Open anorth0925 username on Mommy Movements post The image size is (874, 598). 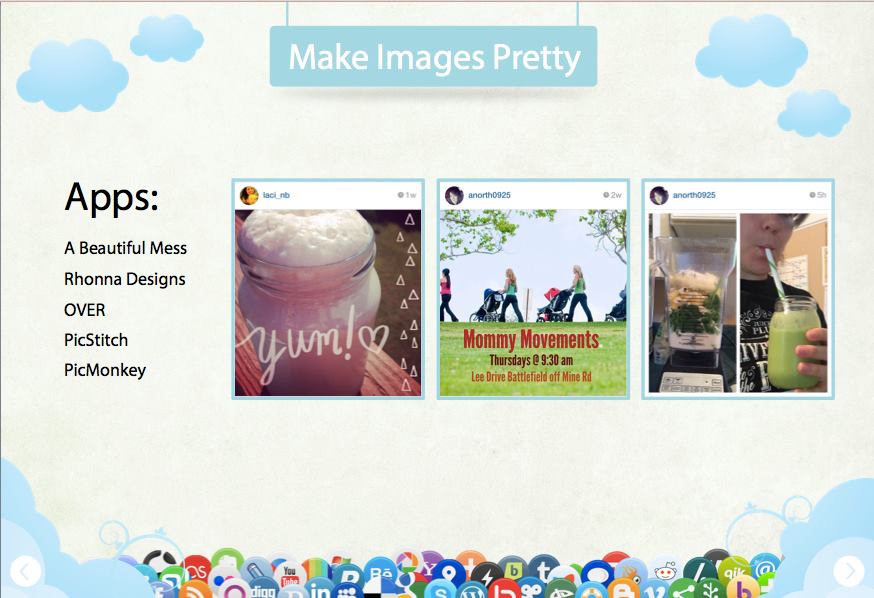click(x=489, y=195)
